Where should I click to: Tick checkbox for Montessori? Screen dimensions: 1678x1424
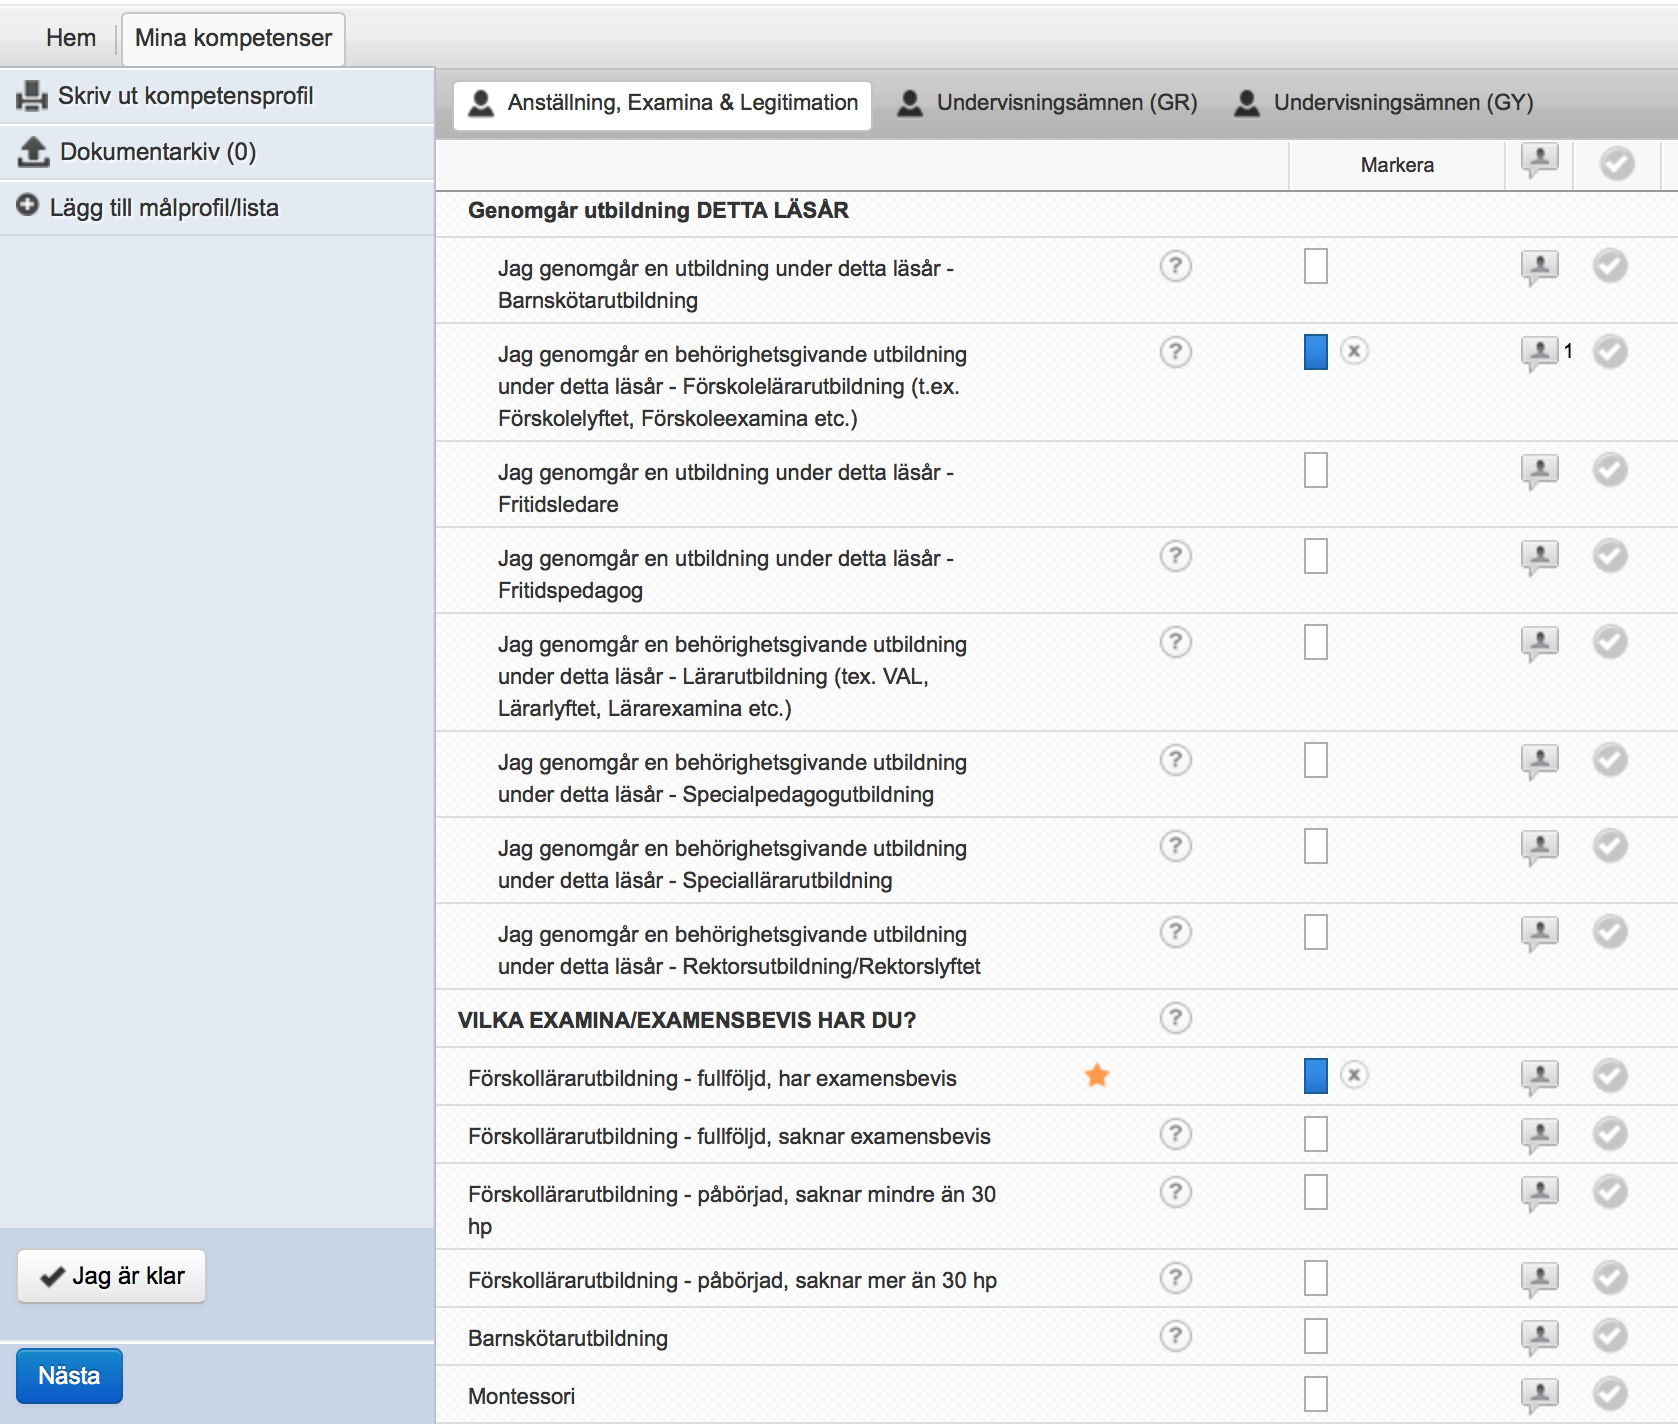click(x=1316, y=1394)
